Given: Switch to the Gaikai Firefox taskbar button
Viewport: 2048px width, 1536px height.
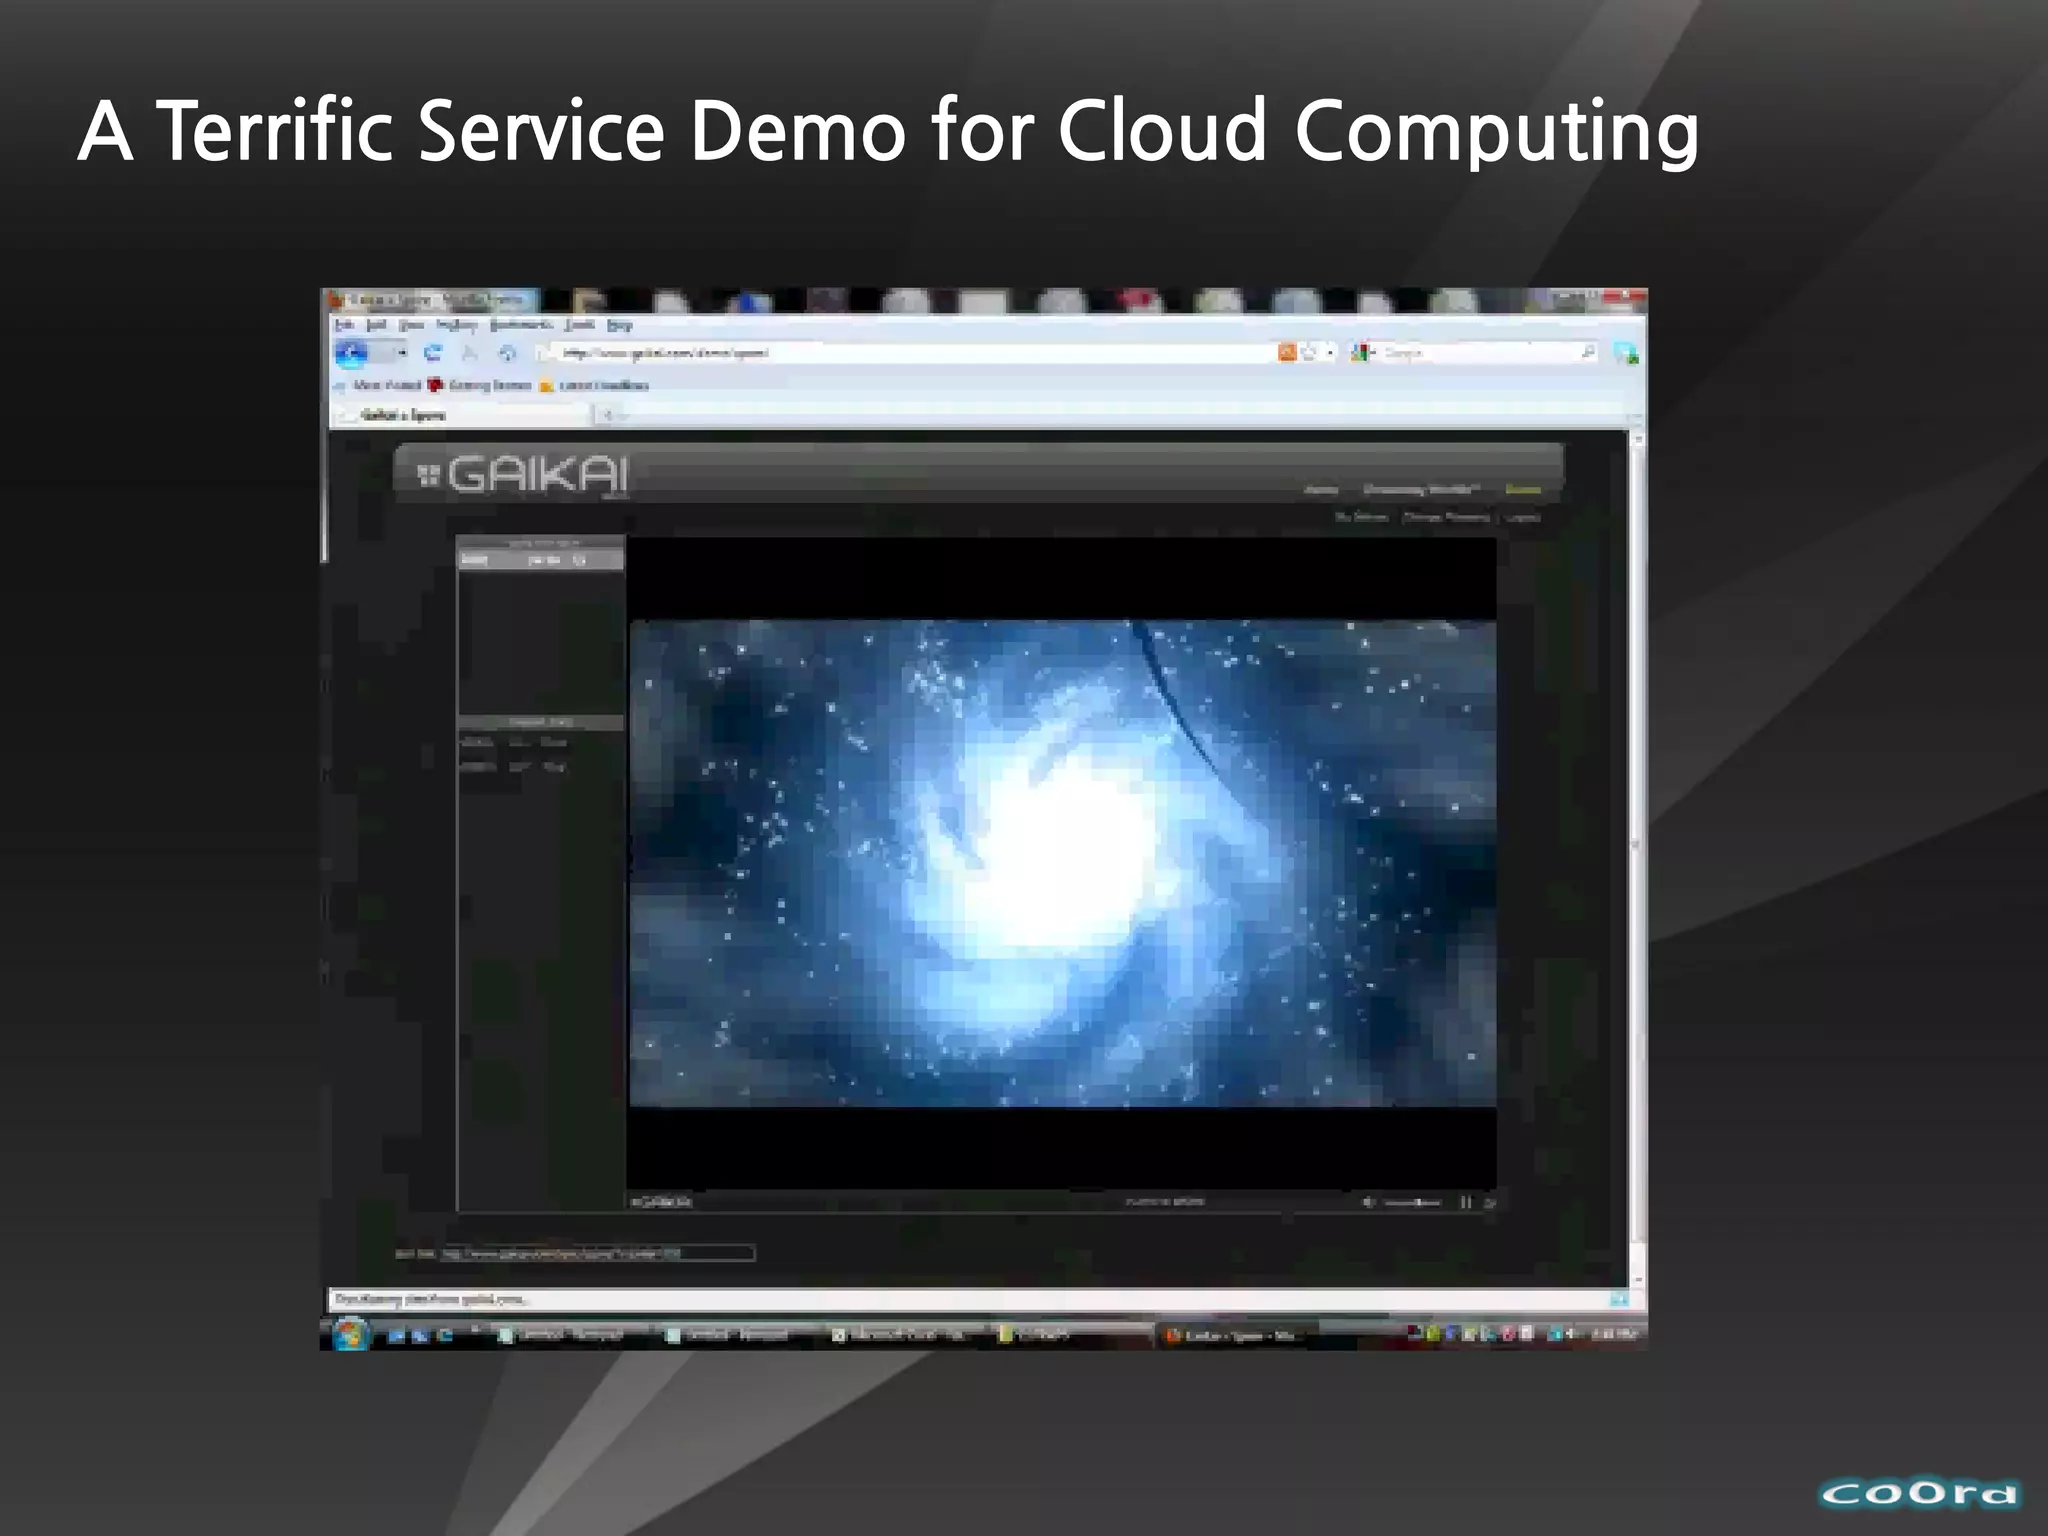Looking at the screenshot, I should coord(1238,1336).
